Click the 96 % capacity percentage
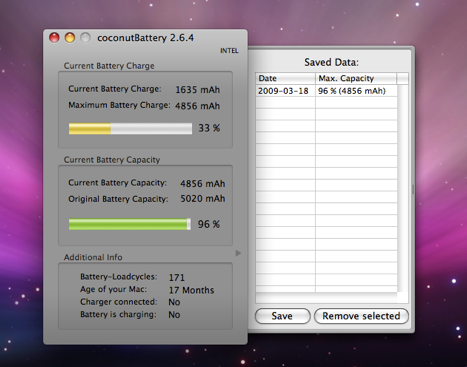This screenshot has height=367, width=467. (209, 224)
